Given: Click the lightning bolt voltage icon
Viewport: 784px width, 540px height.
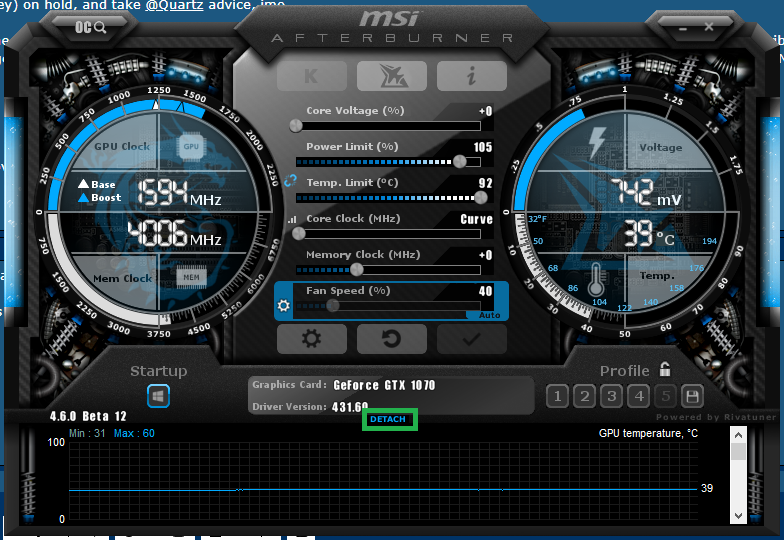Looking at the screenshot, I should click(x=597, y=142).
